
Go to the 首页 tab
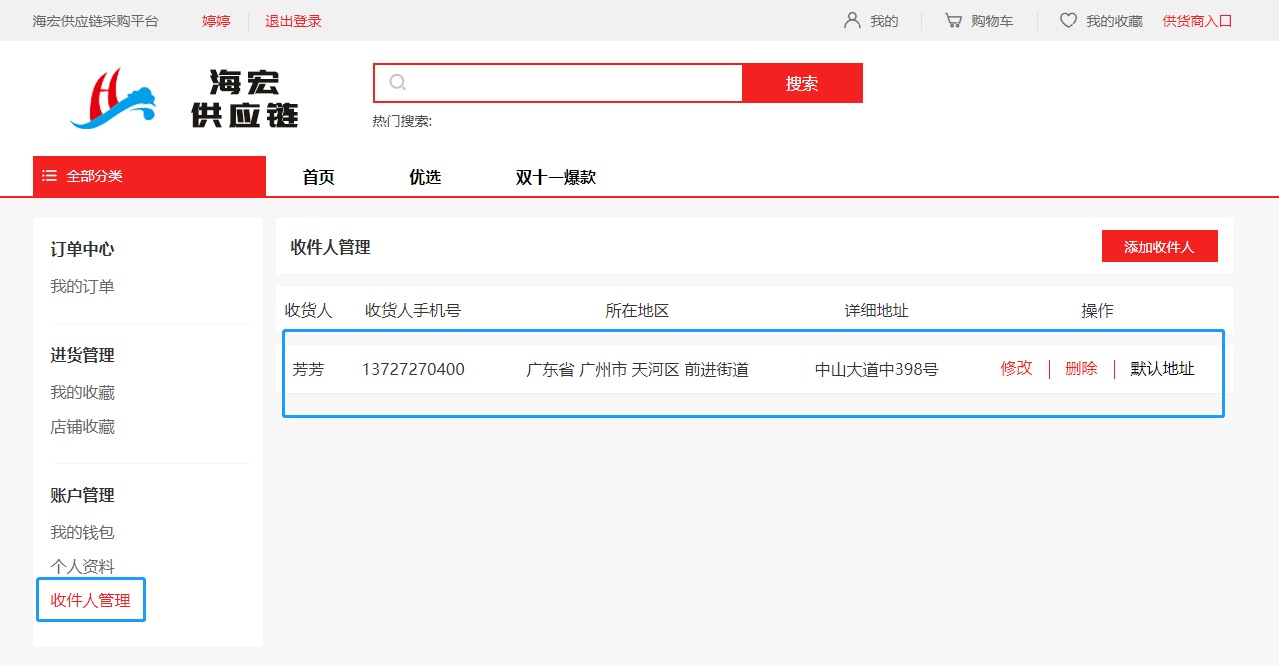pos(318,177)
